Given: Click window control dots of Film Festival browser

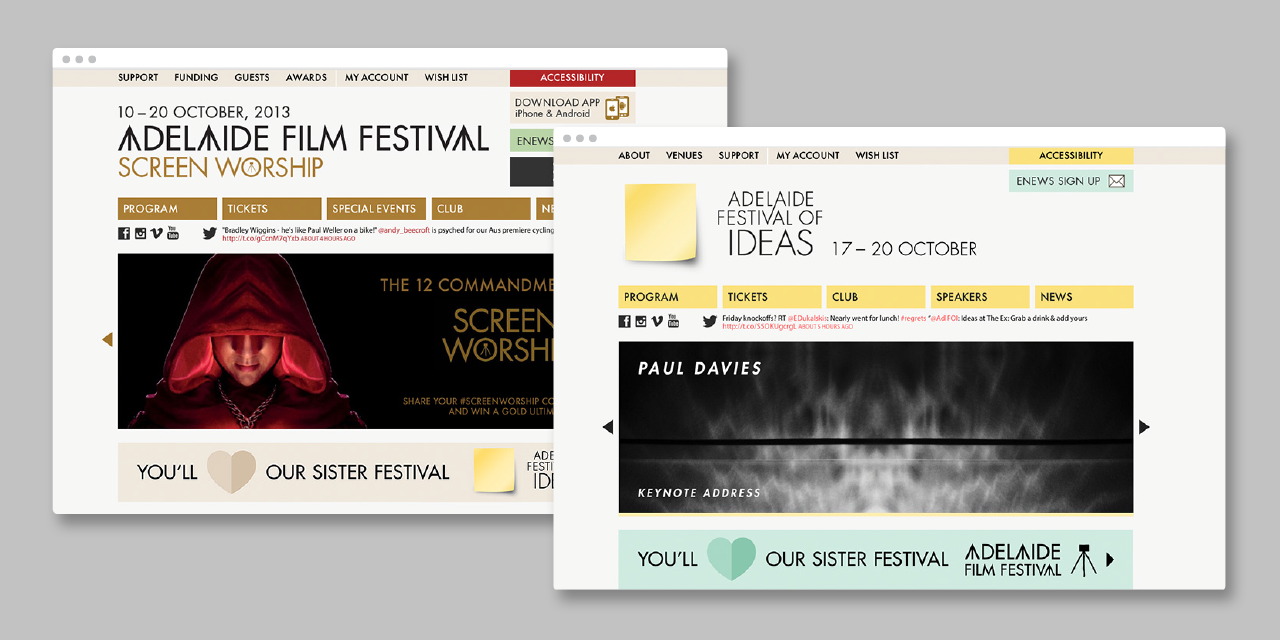Looking at the screenshot, I should 79,59.
